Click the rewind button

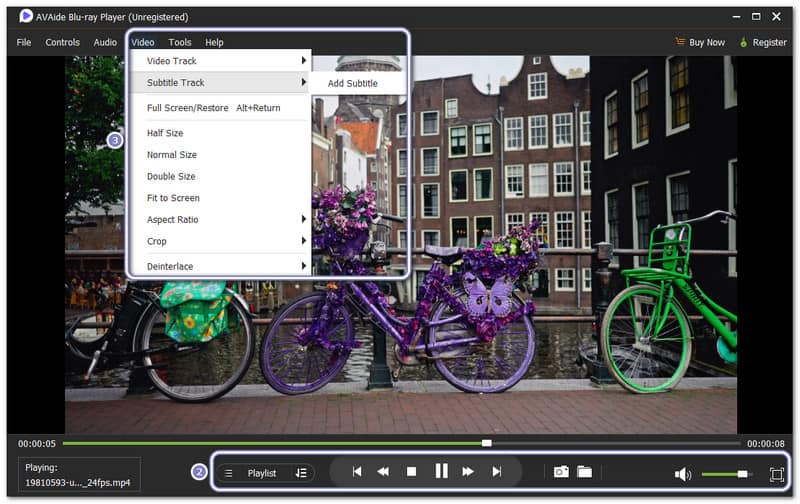[383, 472]
